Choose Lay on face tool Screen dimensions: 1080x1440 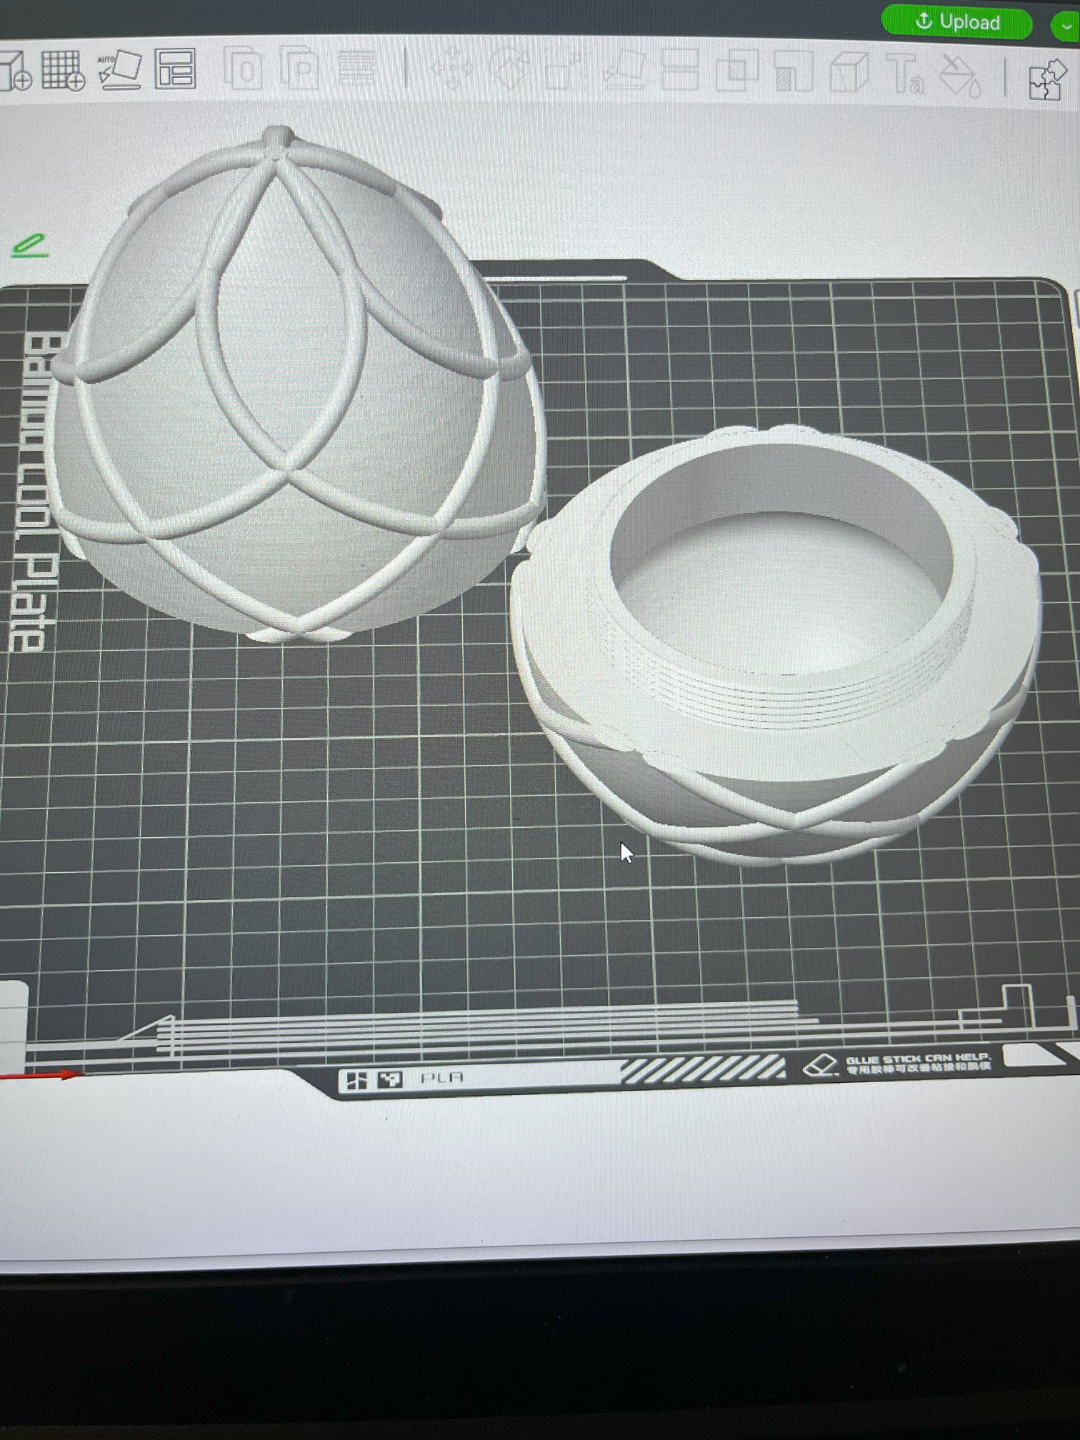pyautogui.click(x=624, y=71)
